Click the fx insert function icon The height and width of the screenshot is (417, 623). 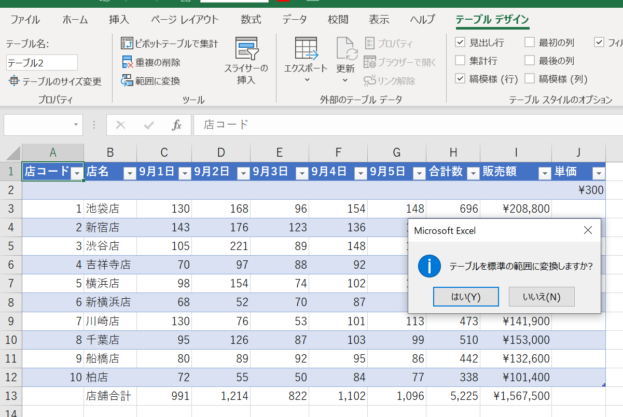click(176, 125)
